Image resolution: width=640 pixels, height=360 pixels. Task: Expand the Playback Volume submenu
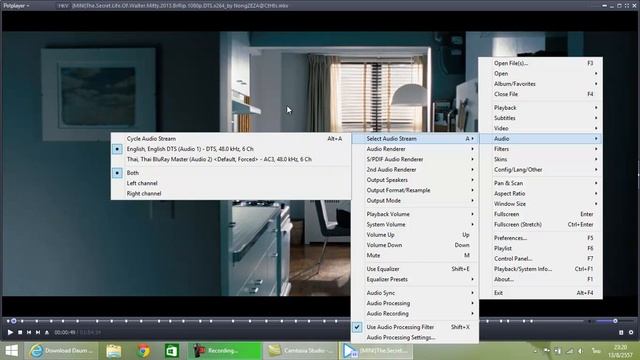[x=415, y=214]
